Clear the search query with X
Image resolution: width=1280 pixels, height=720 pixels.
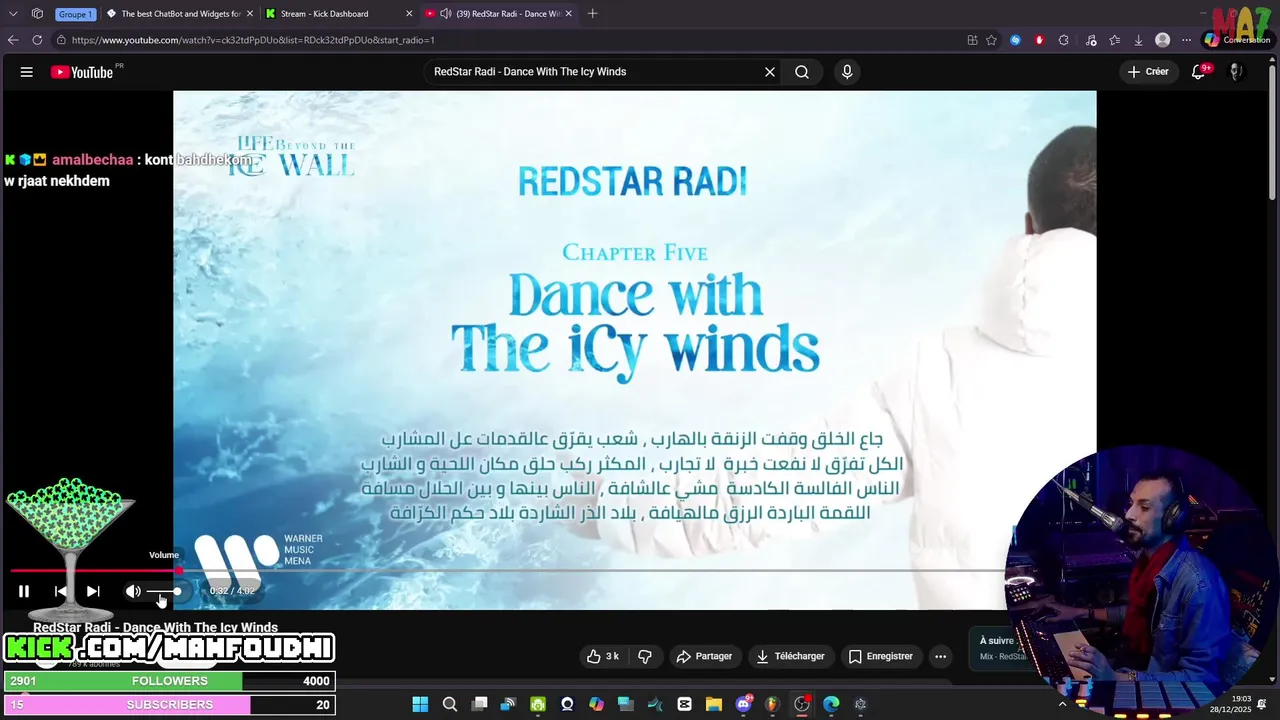pos(770,72)
